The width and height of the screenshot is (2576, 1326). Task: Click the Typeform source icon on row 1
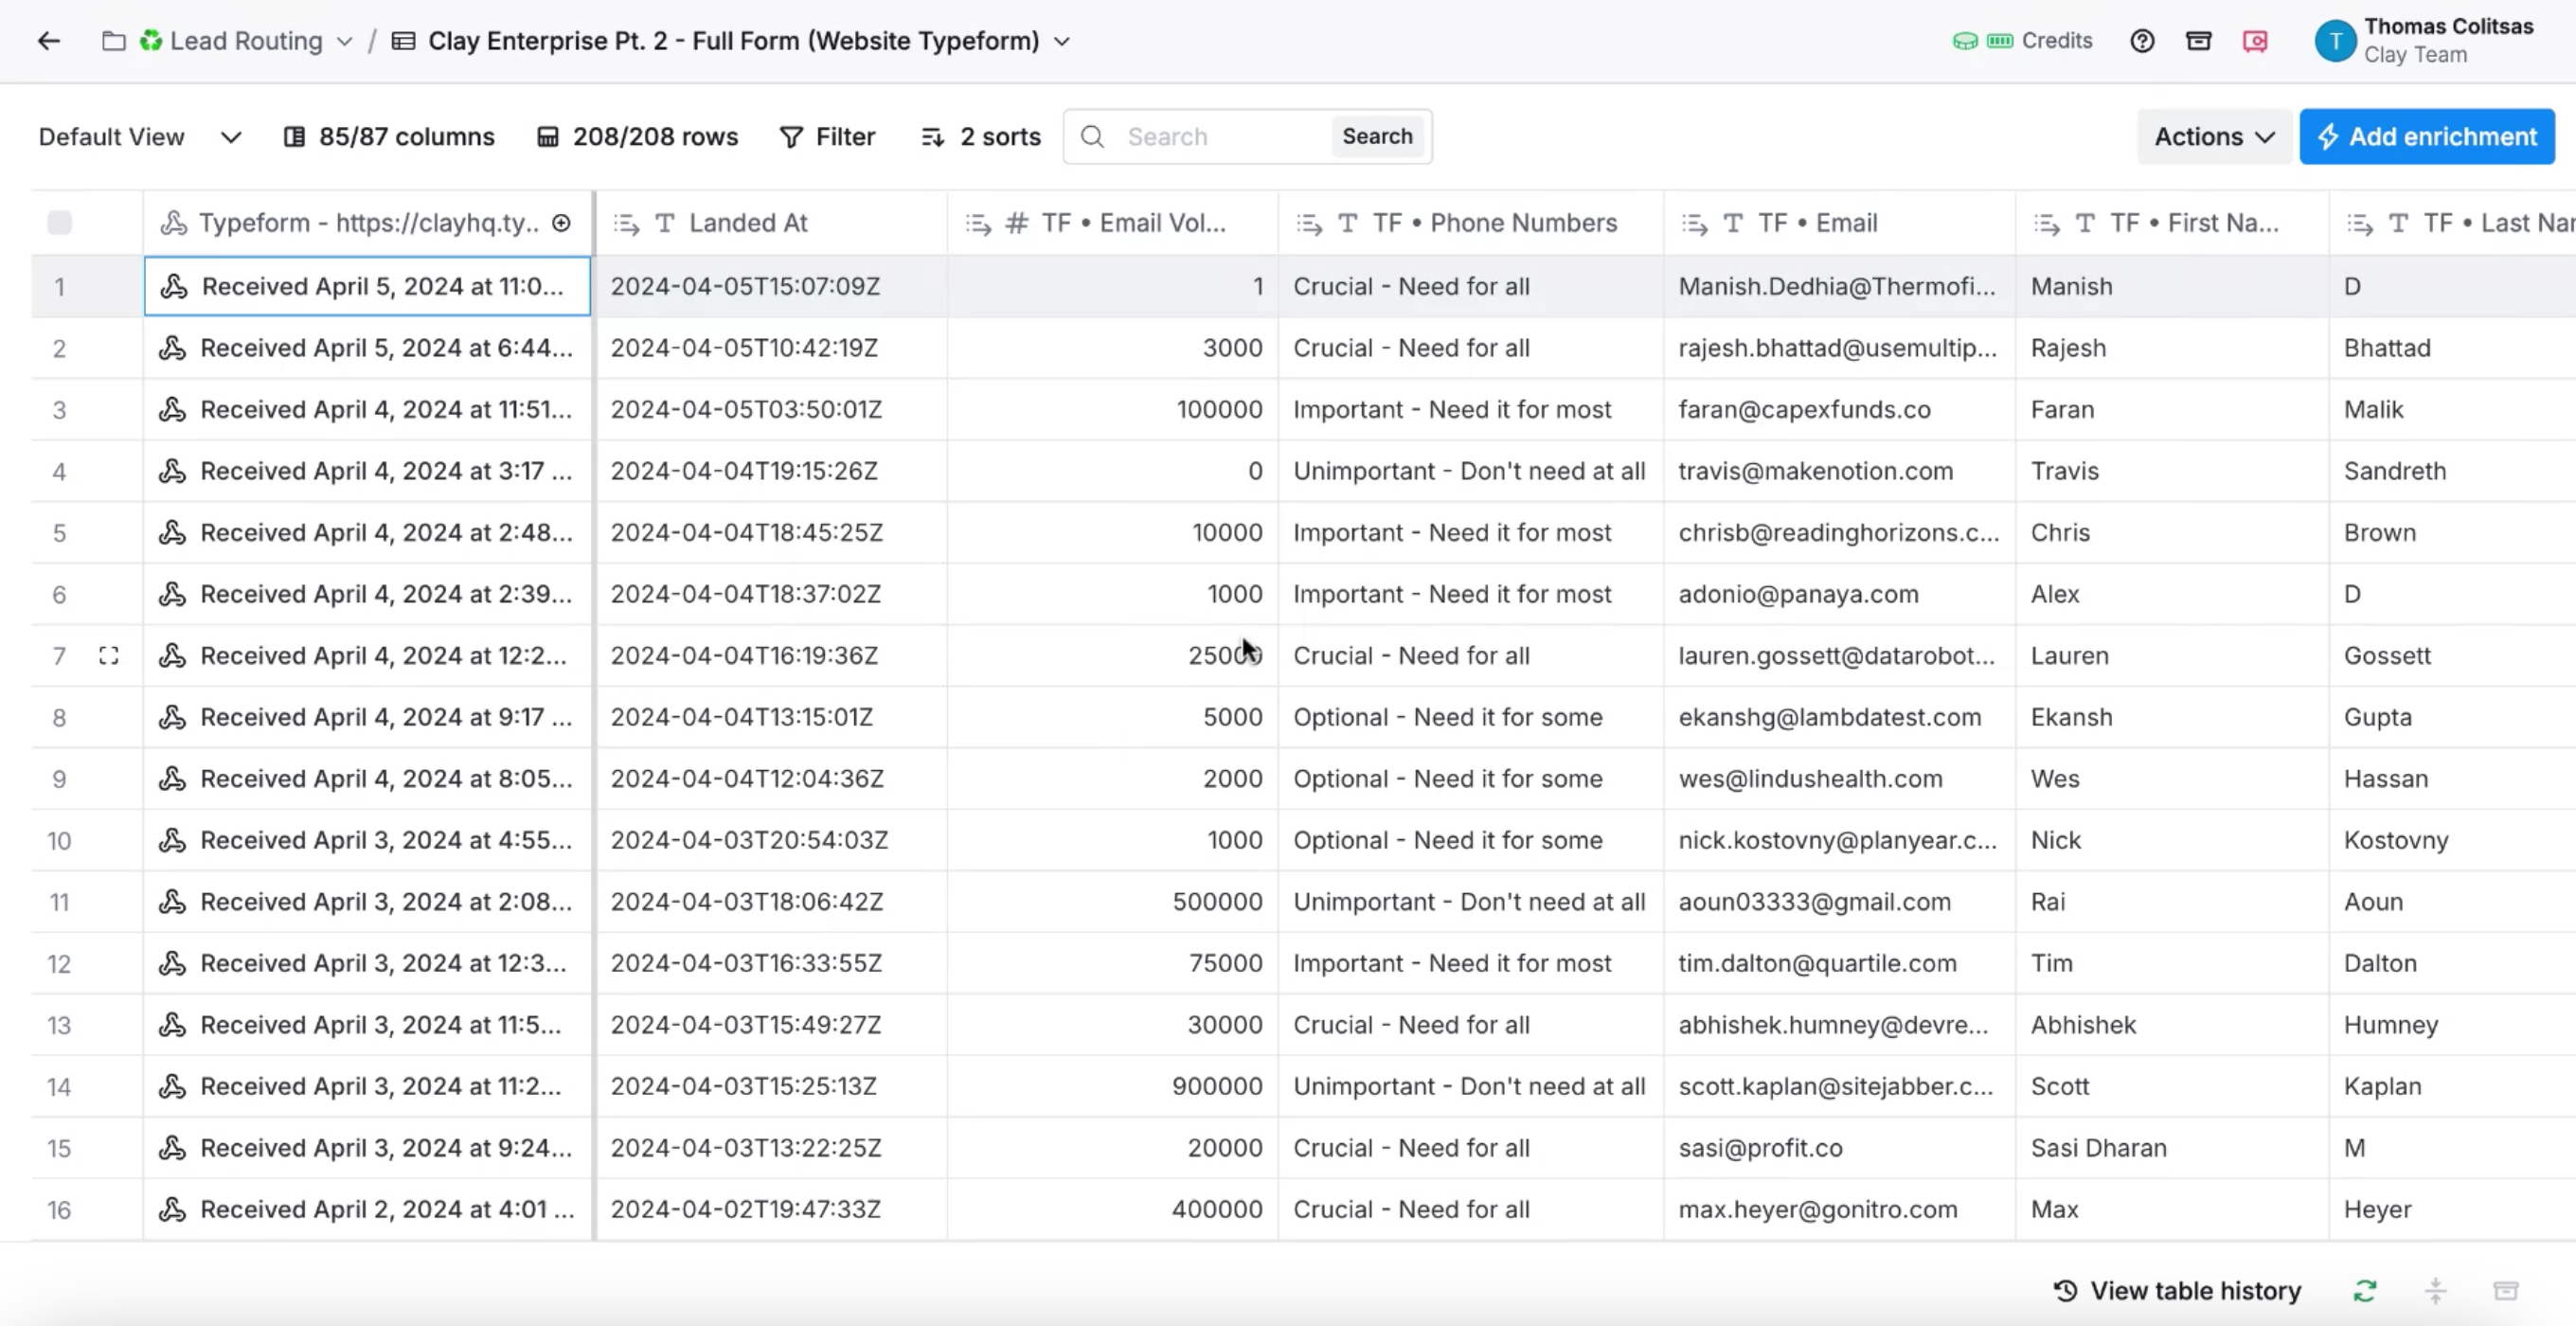(x=174, y=286)
